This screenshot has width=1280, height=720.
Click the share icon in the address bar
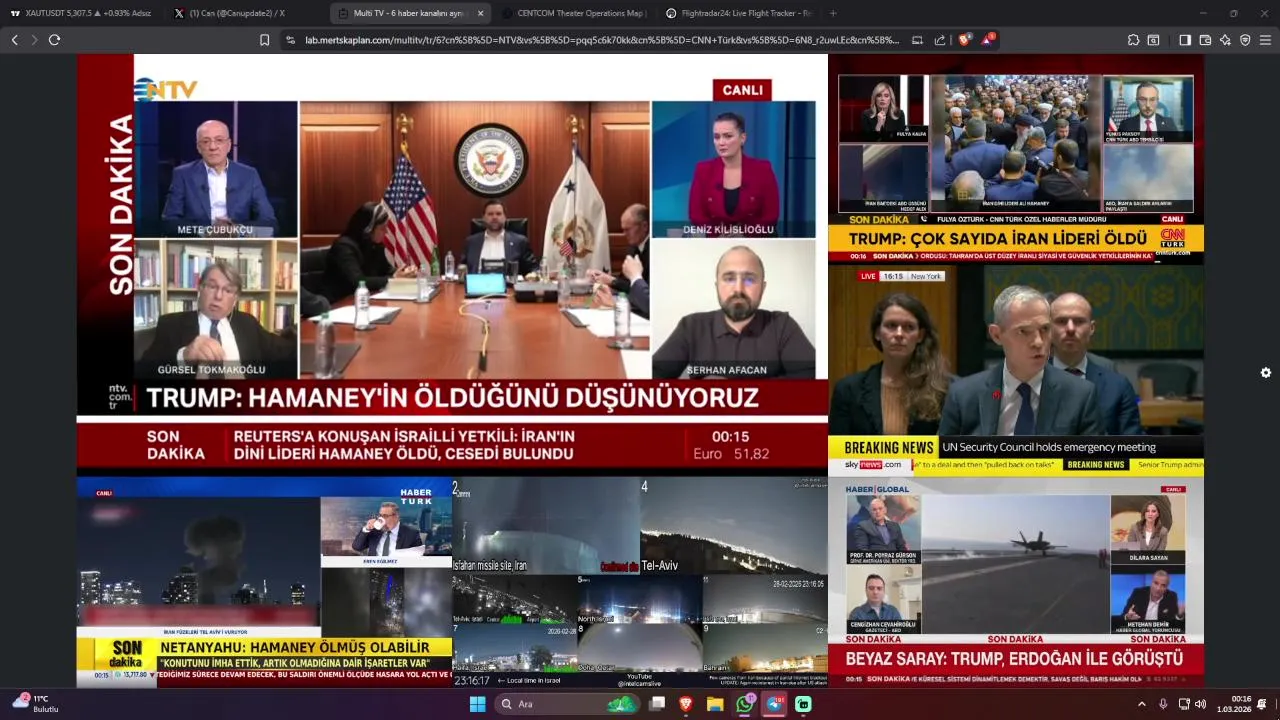pos(940,40)
